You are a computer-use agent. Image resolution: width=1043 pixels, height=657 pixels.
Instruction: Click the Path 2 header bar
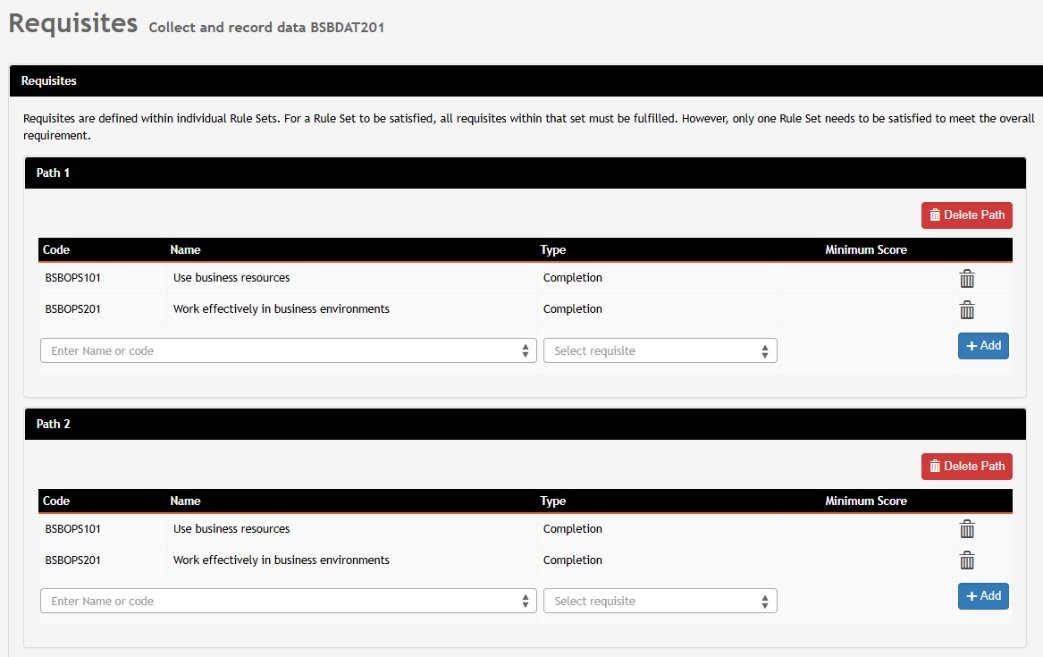pos(525,424)
